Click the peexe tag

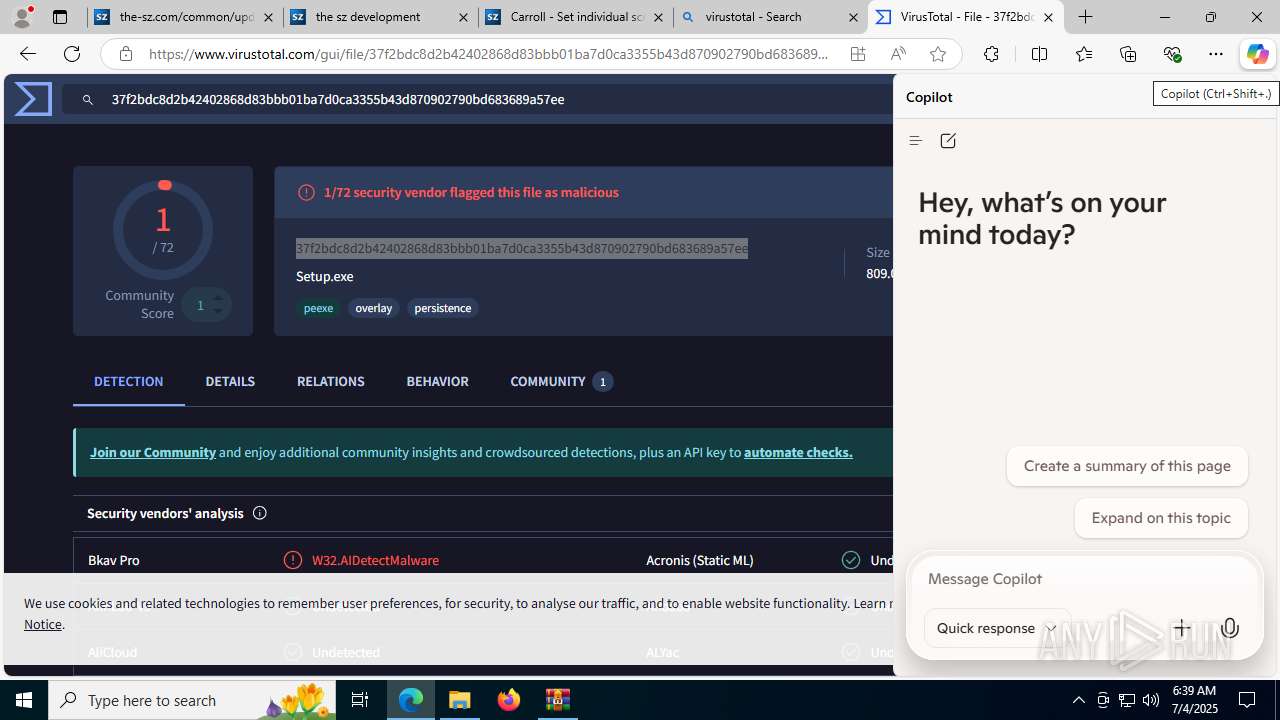click(318, 308)
